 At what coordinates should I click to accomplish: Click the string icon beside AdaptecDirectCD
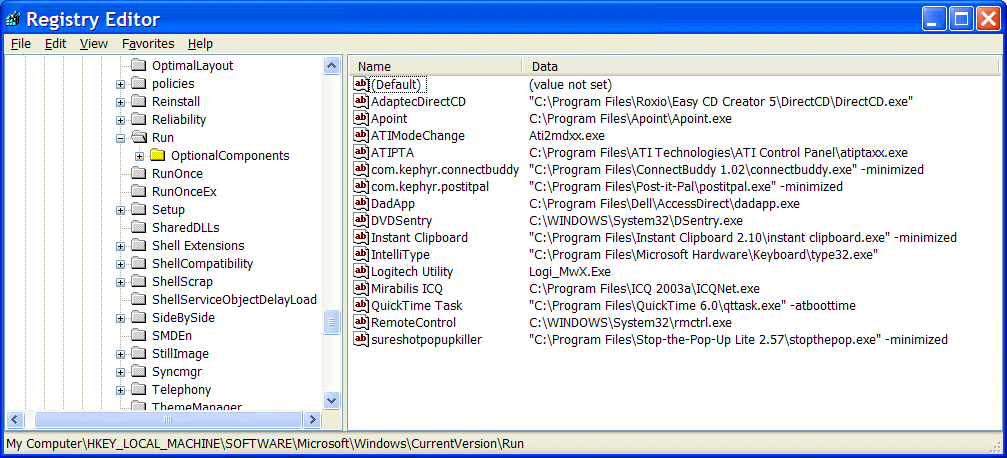point(361,101)
